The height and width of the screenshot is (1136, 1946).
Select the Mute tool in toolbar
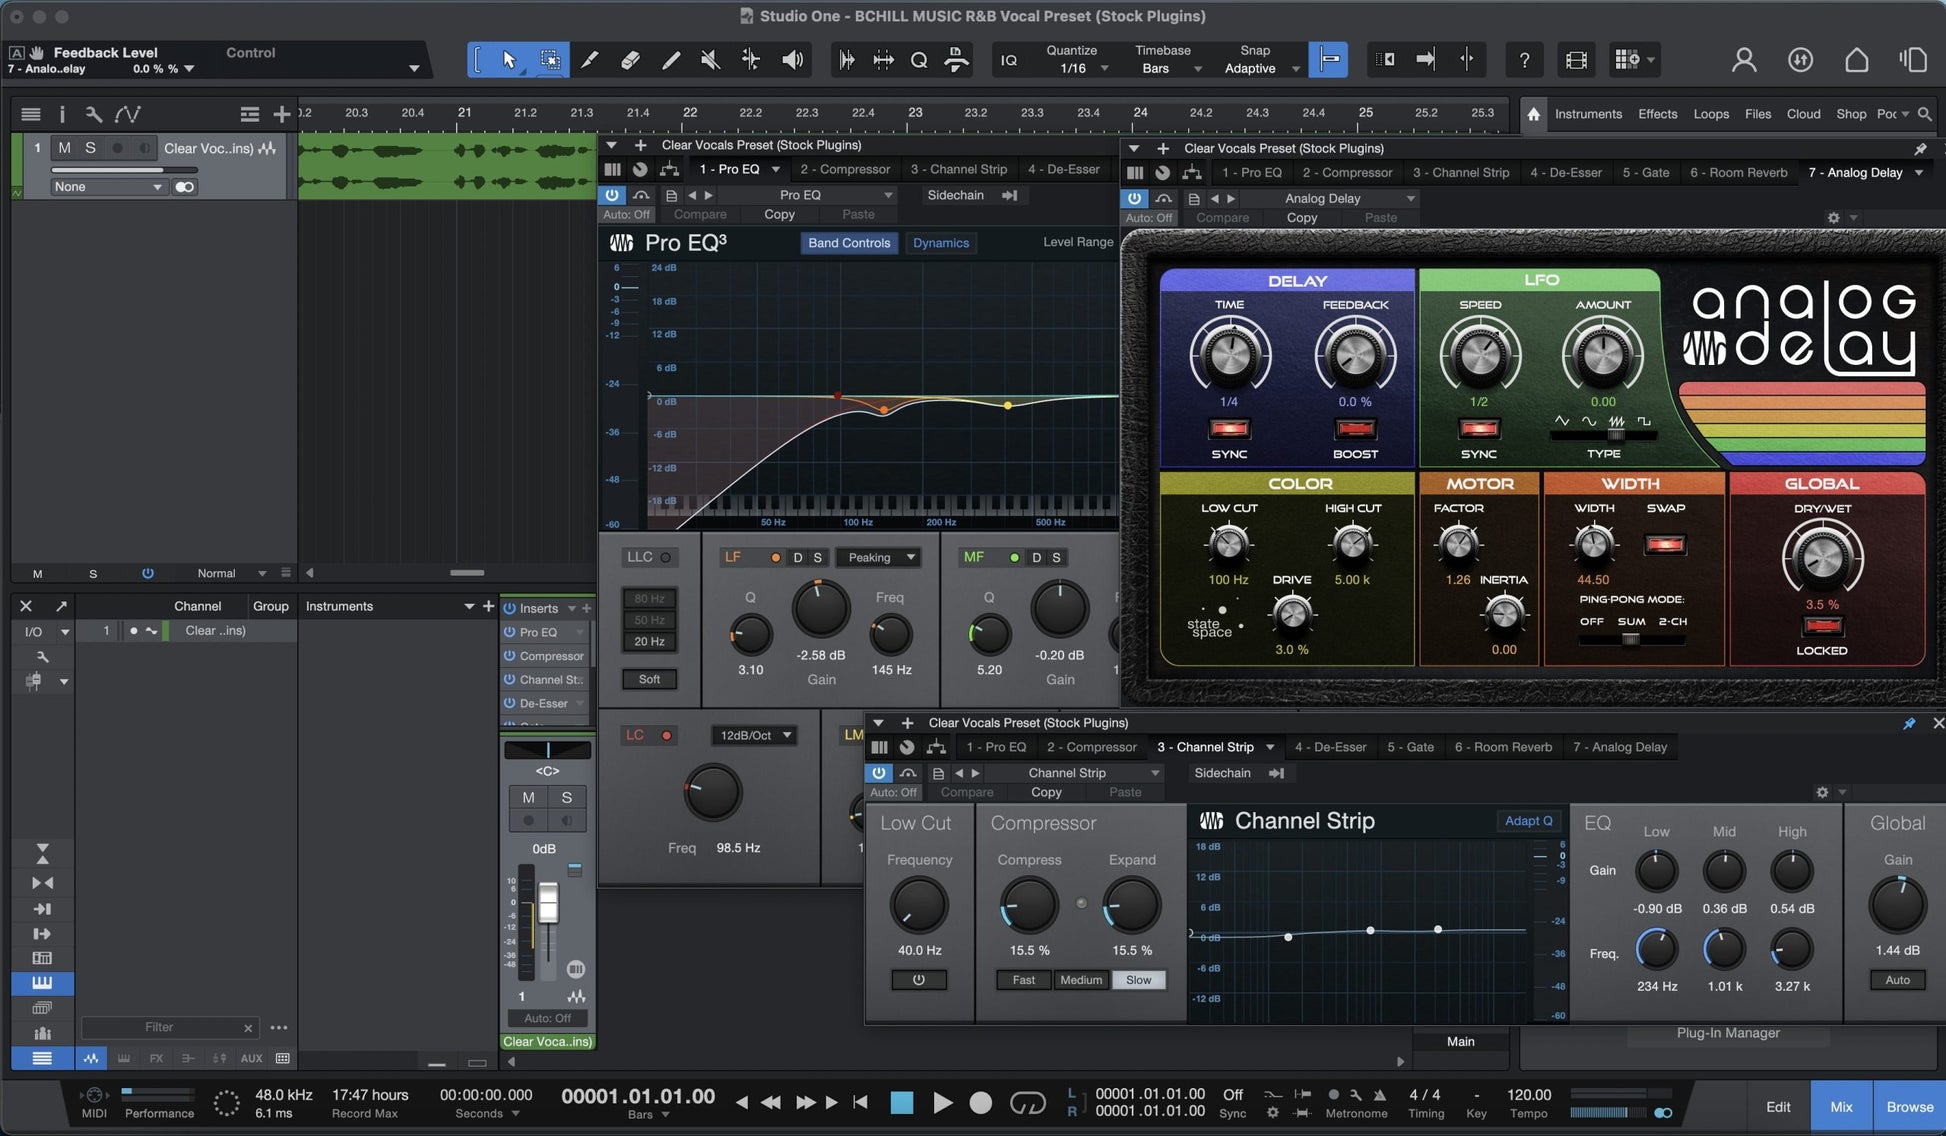710,60
